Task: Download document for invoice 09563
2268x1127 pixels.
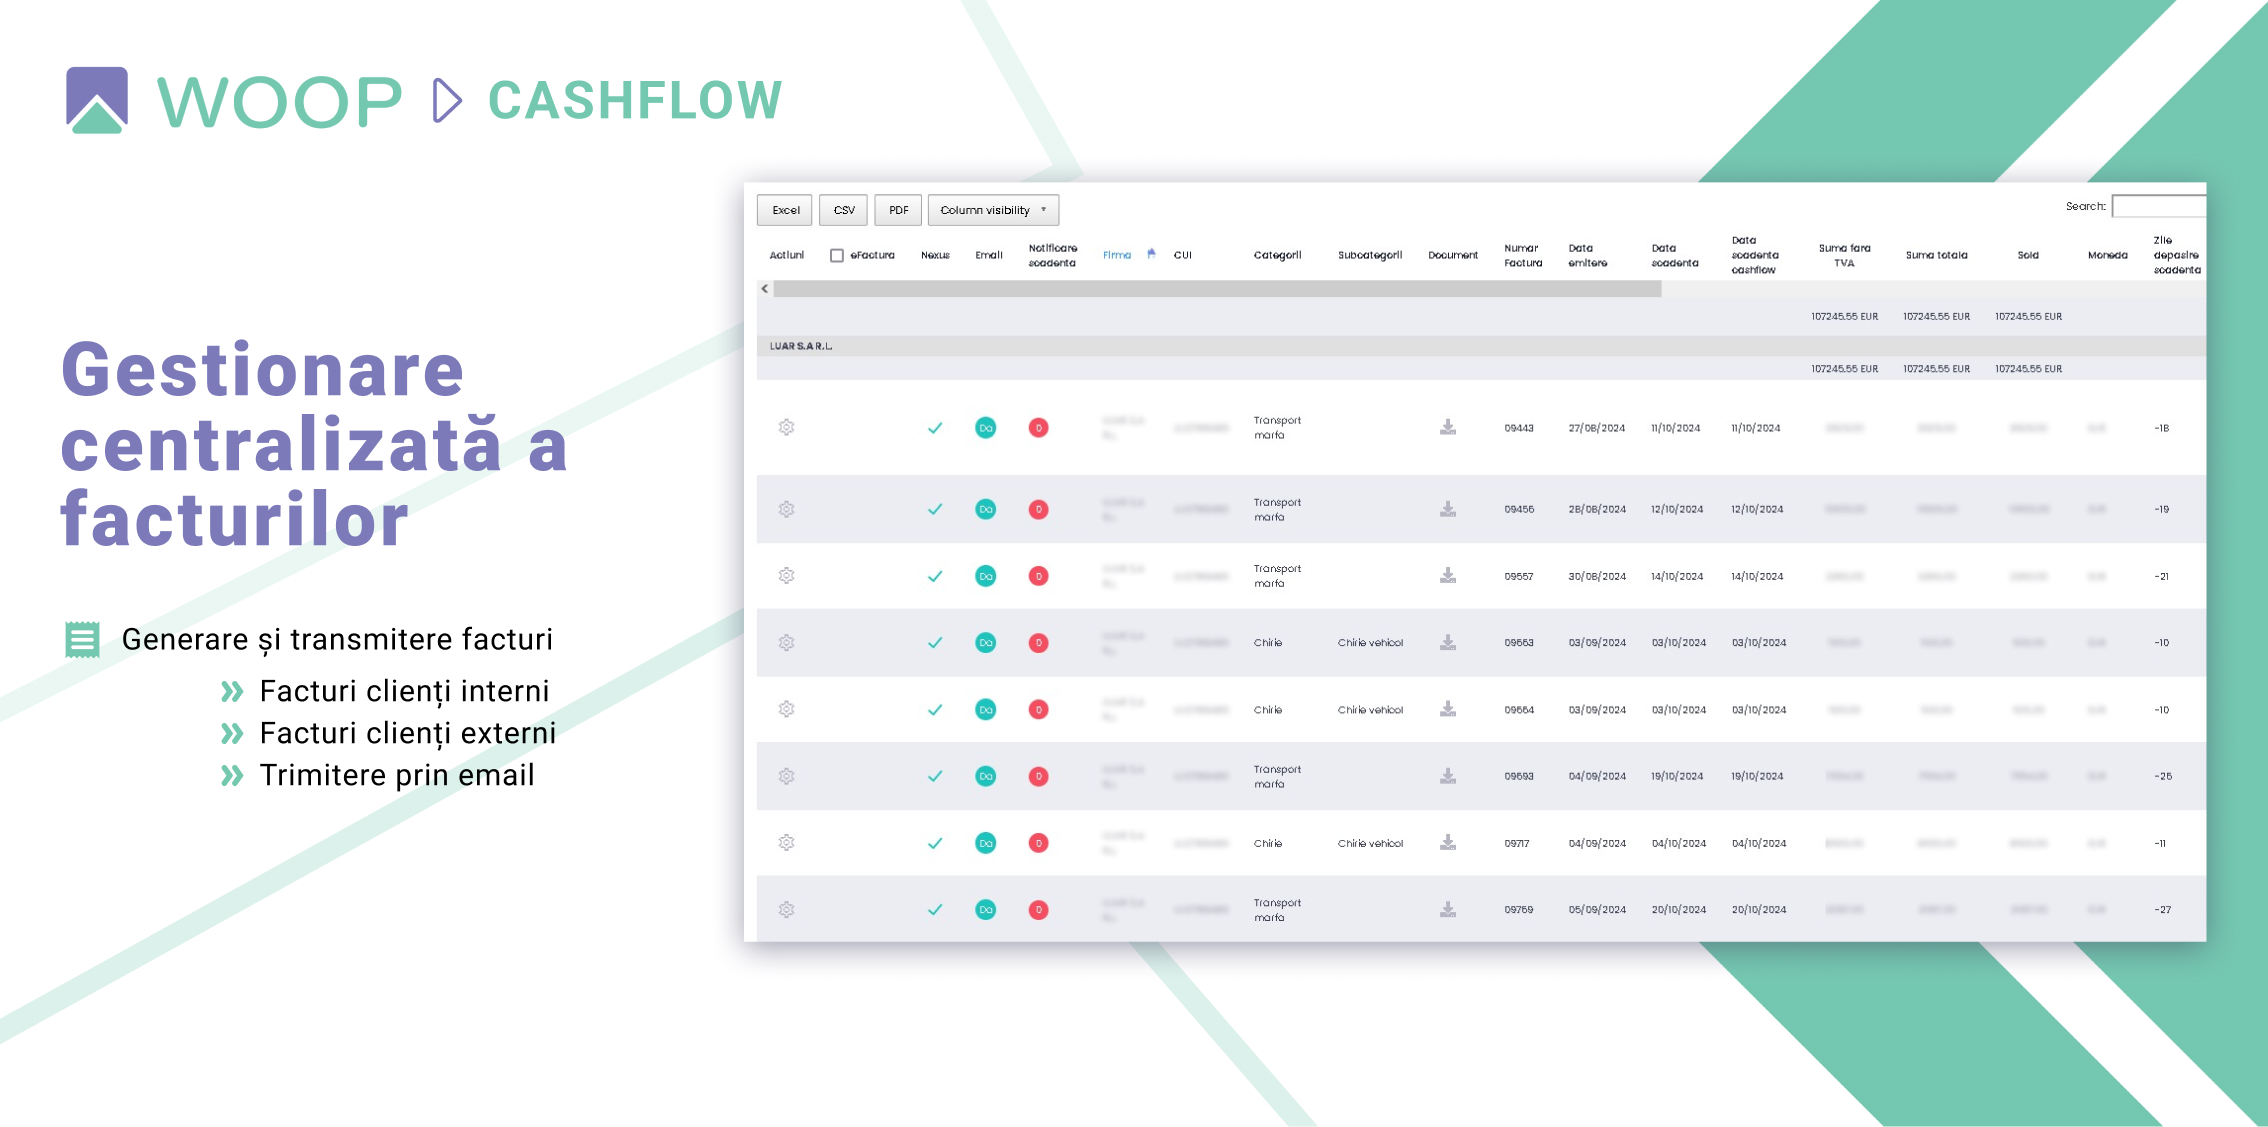Action: click(1447, 643)
